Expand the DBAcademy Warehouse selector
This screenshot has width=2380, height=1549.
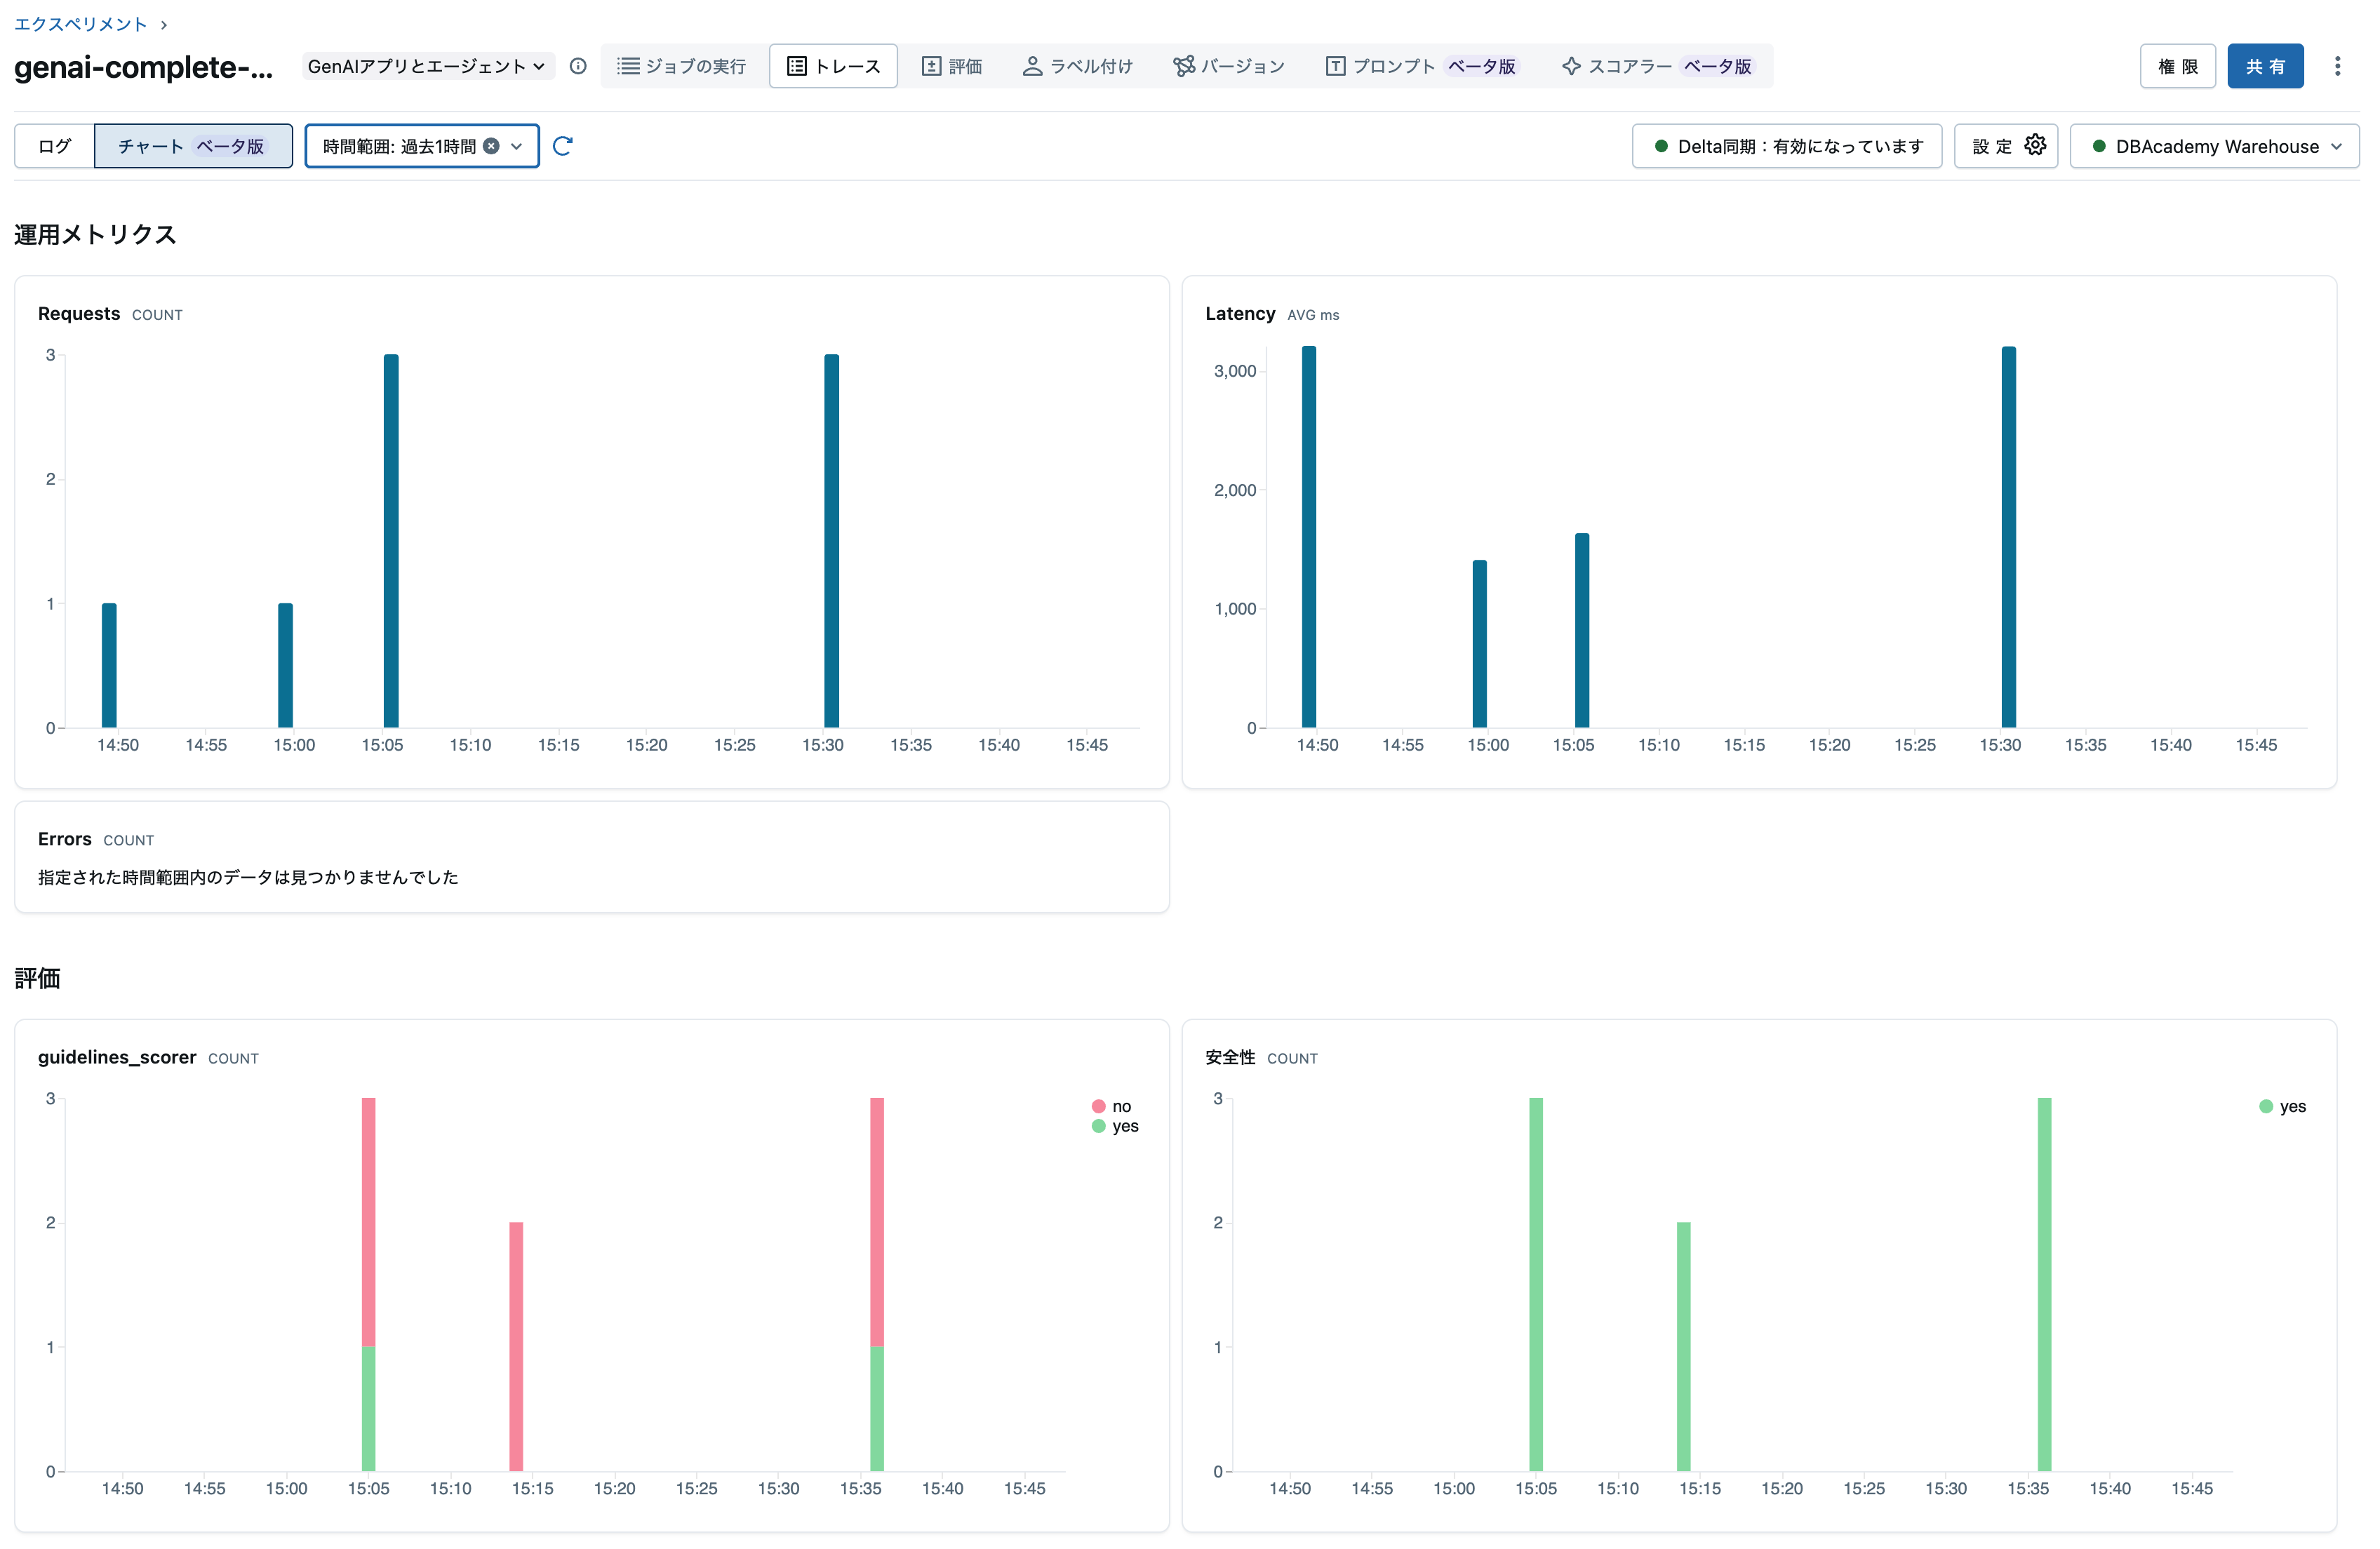tap(2214, 146)
